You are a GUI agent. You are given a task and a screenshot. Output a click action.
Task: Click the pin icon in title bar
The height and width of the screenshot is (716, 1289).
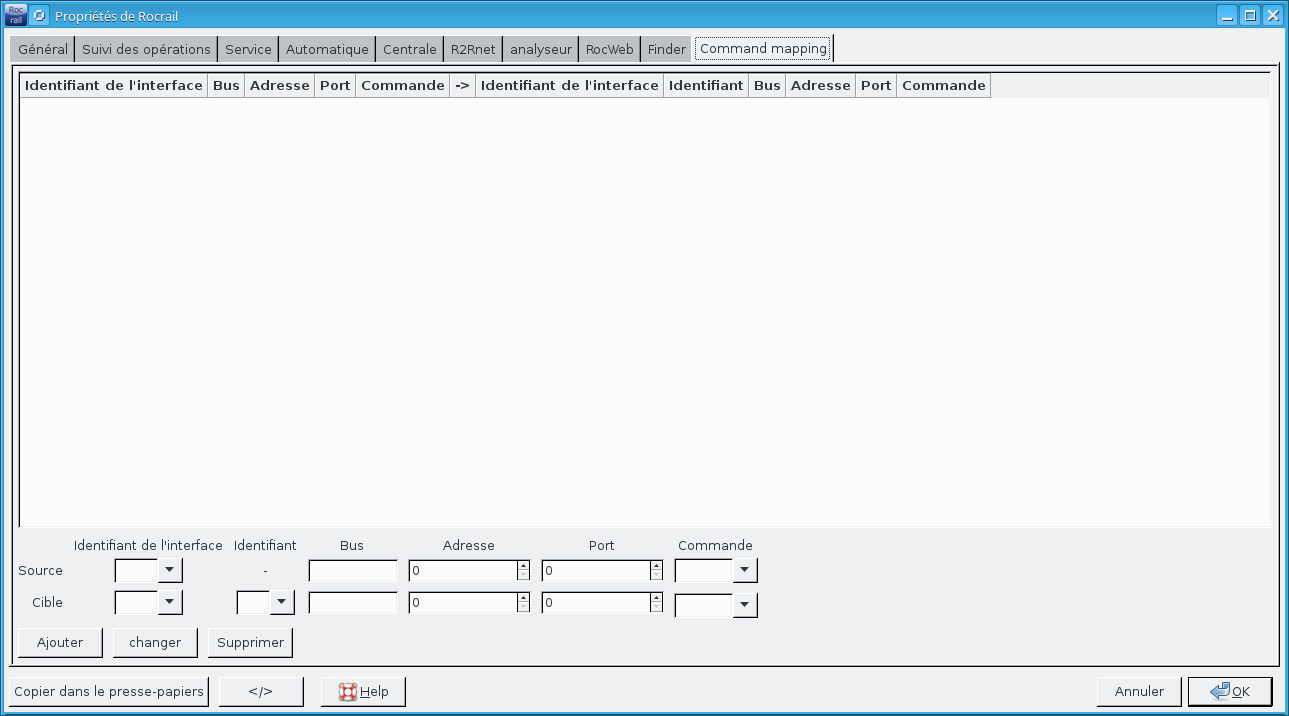(x=40, y=16)
